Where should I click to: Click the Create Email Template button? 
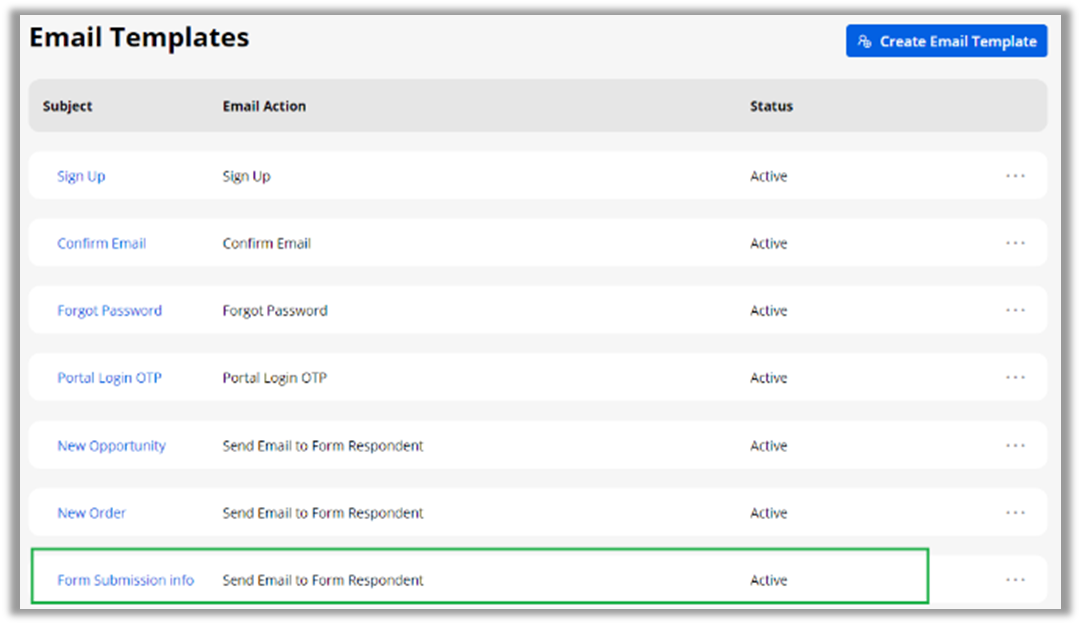click(946, 41)
